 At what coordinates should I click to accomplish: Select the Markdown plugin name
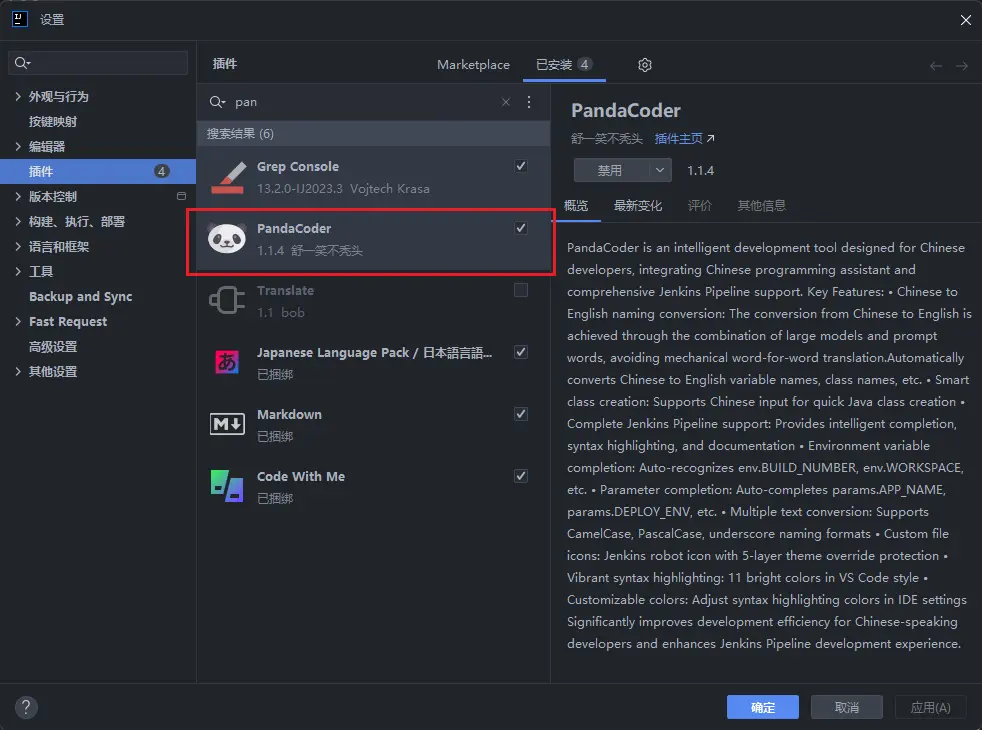[x=289, y=414]
